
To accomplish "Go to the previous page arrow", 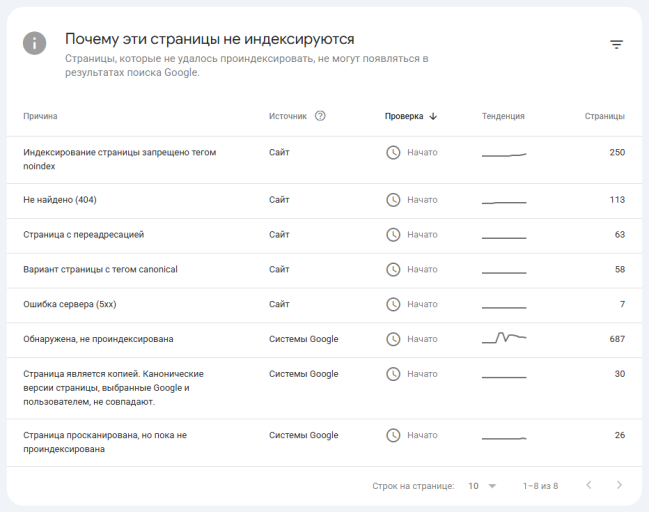I will pos(589,485).
